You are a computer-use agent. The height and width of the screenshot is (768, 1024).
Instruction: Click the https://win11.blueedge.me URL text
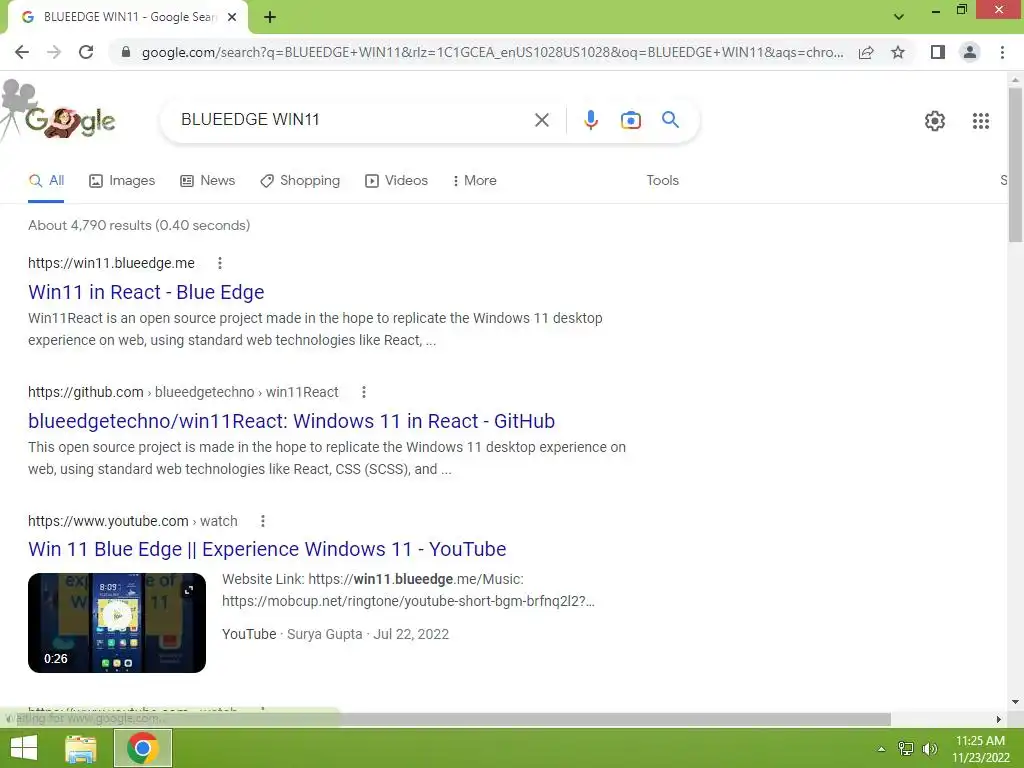click(111, 263)
